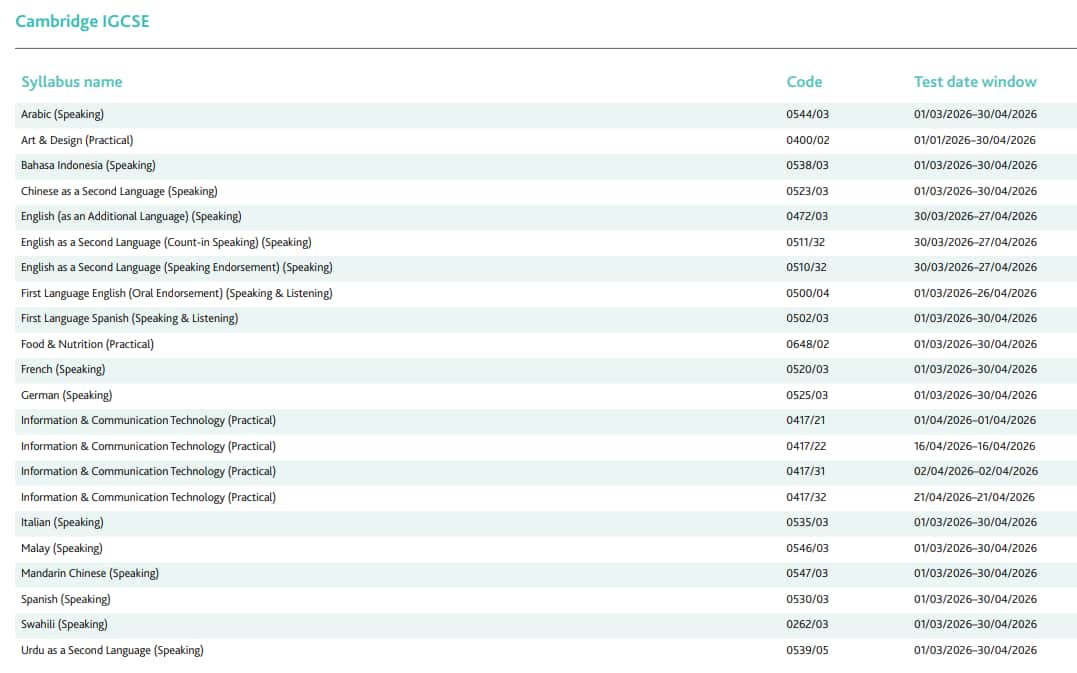1077x673 pixels.
Task: Click code 0400/02 for Art & Design
Action: (807, 140)
